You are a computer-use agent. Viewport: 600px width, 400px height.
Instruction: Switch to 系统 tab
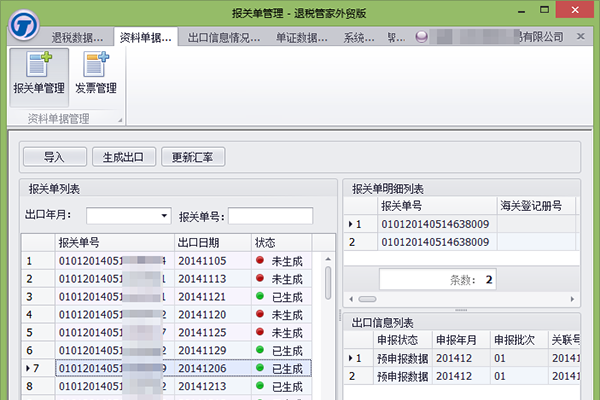(359, 38)
